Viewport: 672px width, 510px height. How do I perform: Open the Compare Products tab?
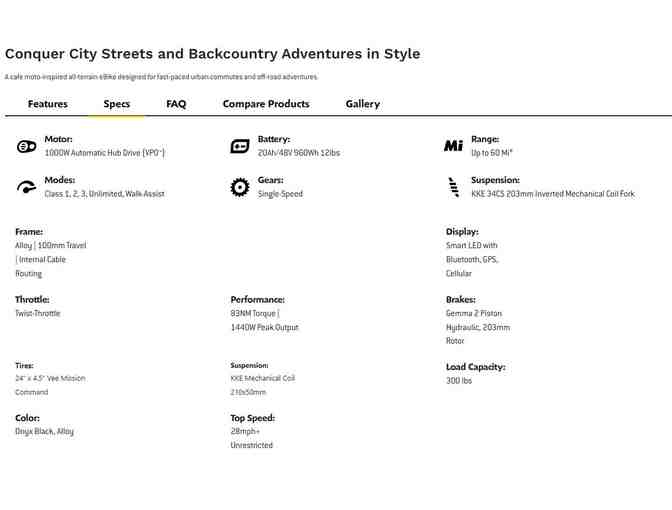click(x=266, y=104)
